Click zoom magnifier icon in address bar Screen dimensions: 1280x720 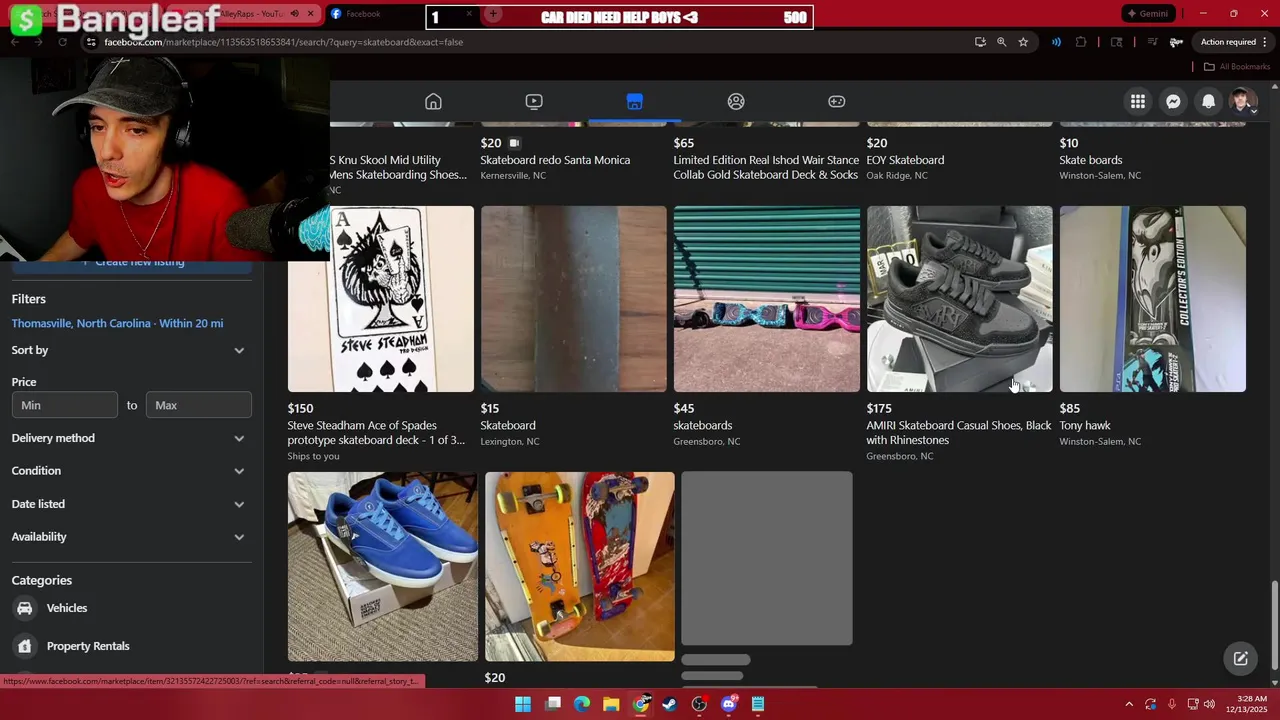[1001, 42]
